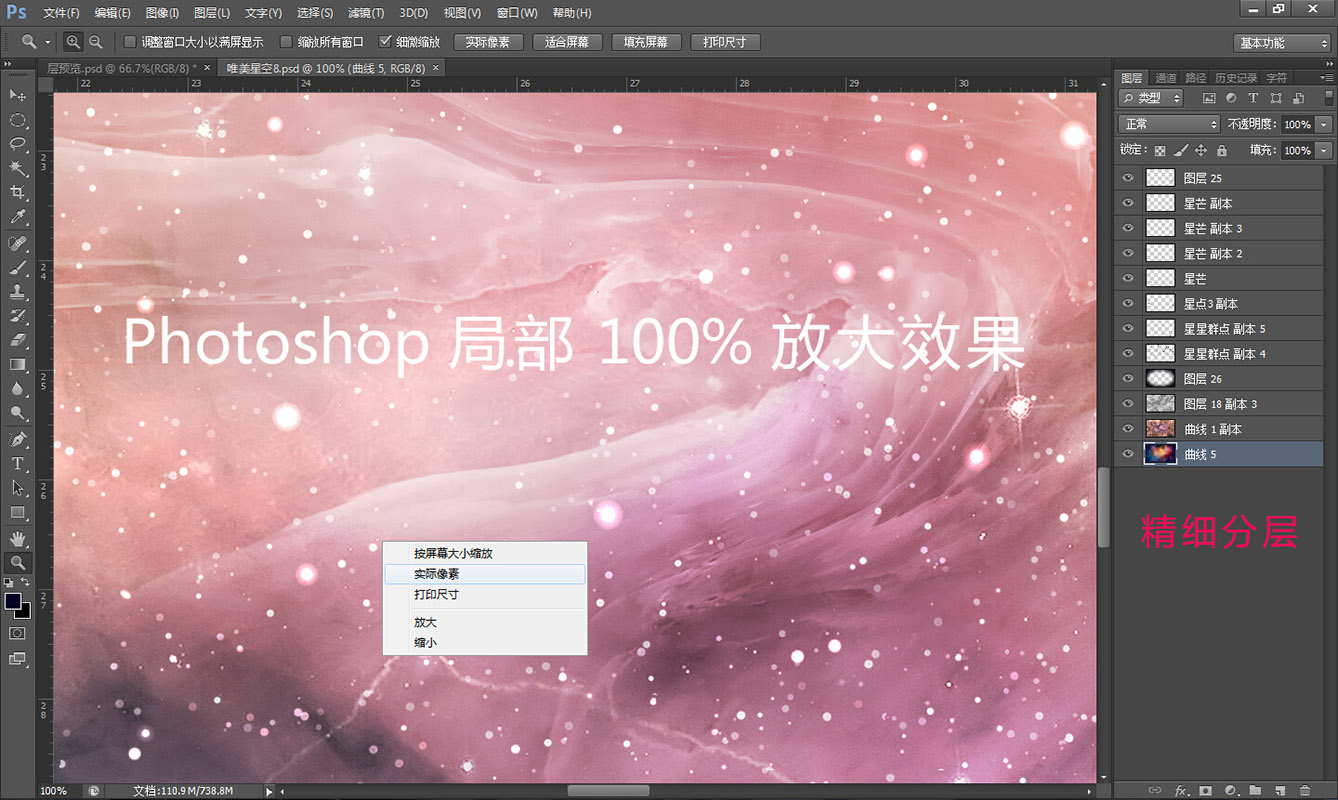The image size is (1338, 800).
Task: Delete layer trash icon
Action: 1305,790
